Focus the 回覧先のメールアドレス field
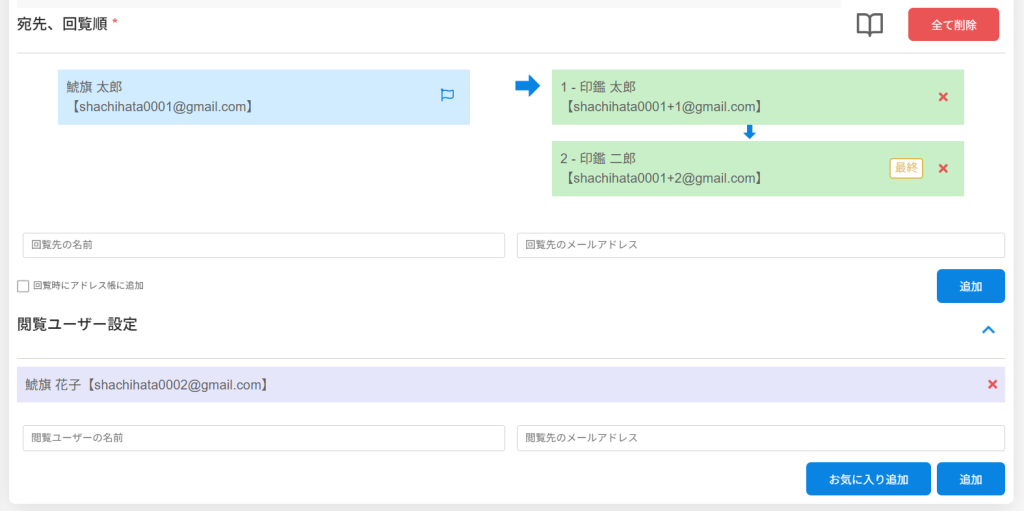 click(x=760, y=245)
